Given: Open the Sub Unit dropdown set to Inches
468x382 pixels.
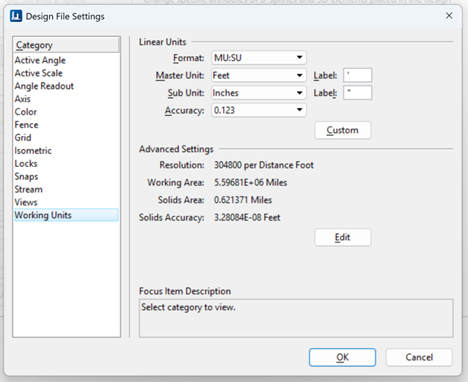Looking at the screenshot, I should click(x=259, y=93).
